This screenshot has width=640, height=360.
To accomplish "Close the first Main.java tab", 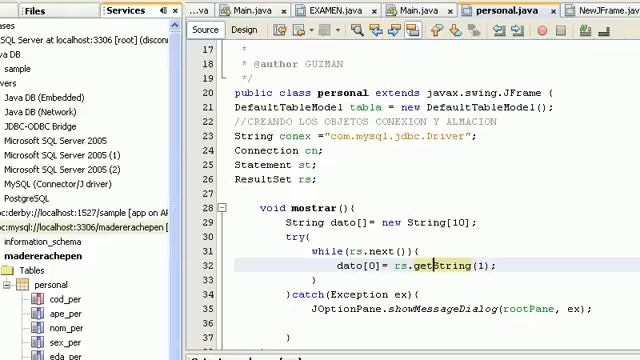I will [x=284, y=11].
